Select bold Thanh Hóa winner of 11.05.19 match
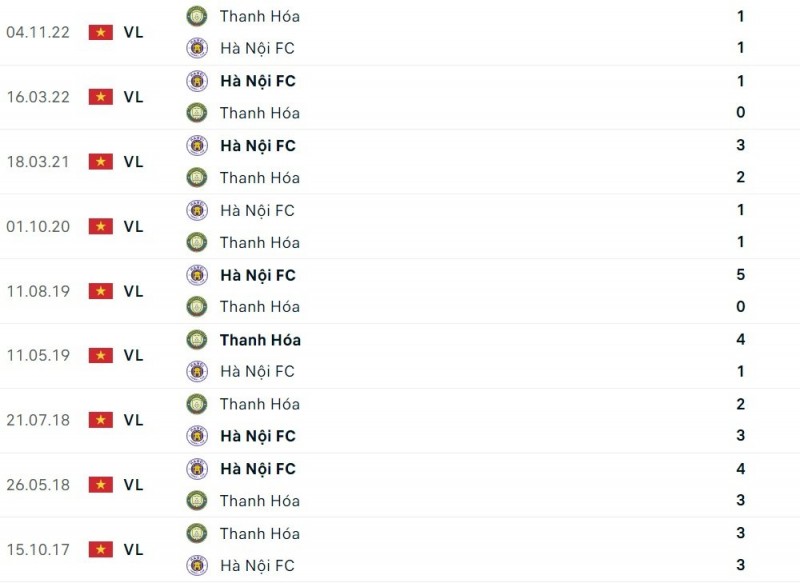 (260, 340)
